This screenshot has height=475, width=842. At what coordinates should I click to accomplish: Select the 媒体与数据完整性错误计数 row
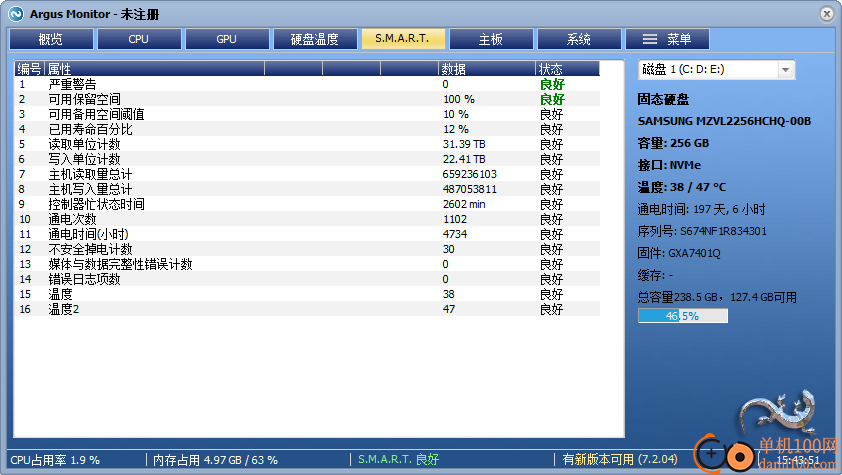307,265
